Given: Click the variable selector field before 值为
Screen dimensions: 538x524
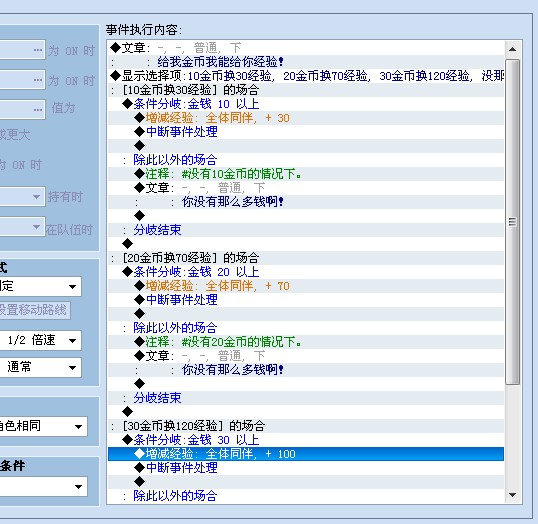Looking at the screenshot, I should (22, 109).
